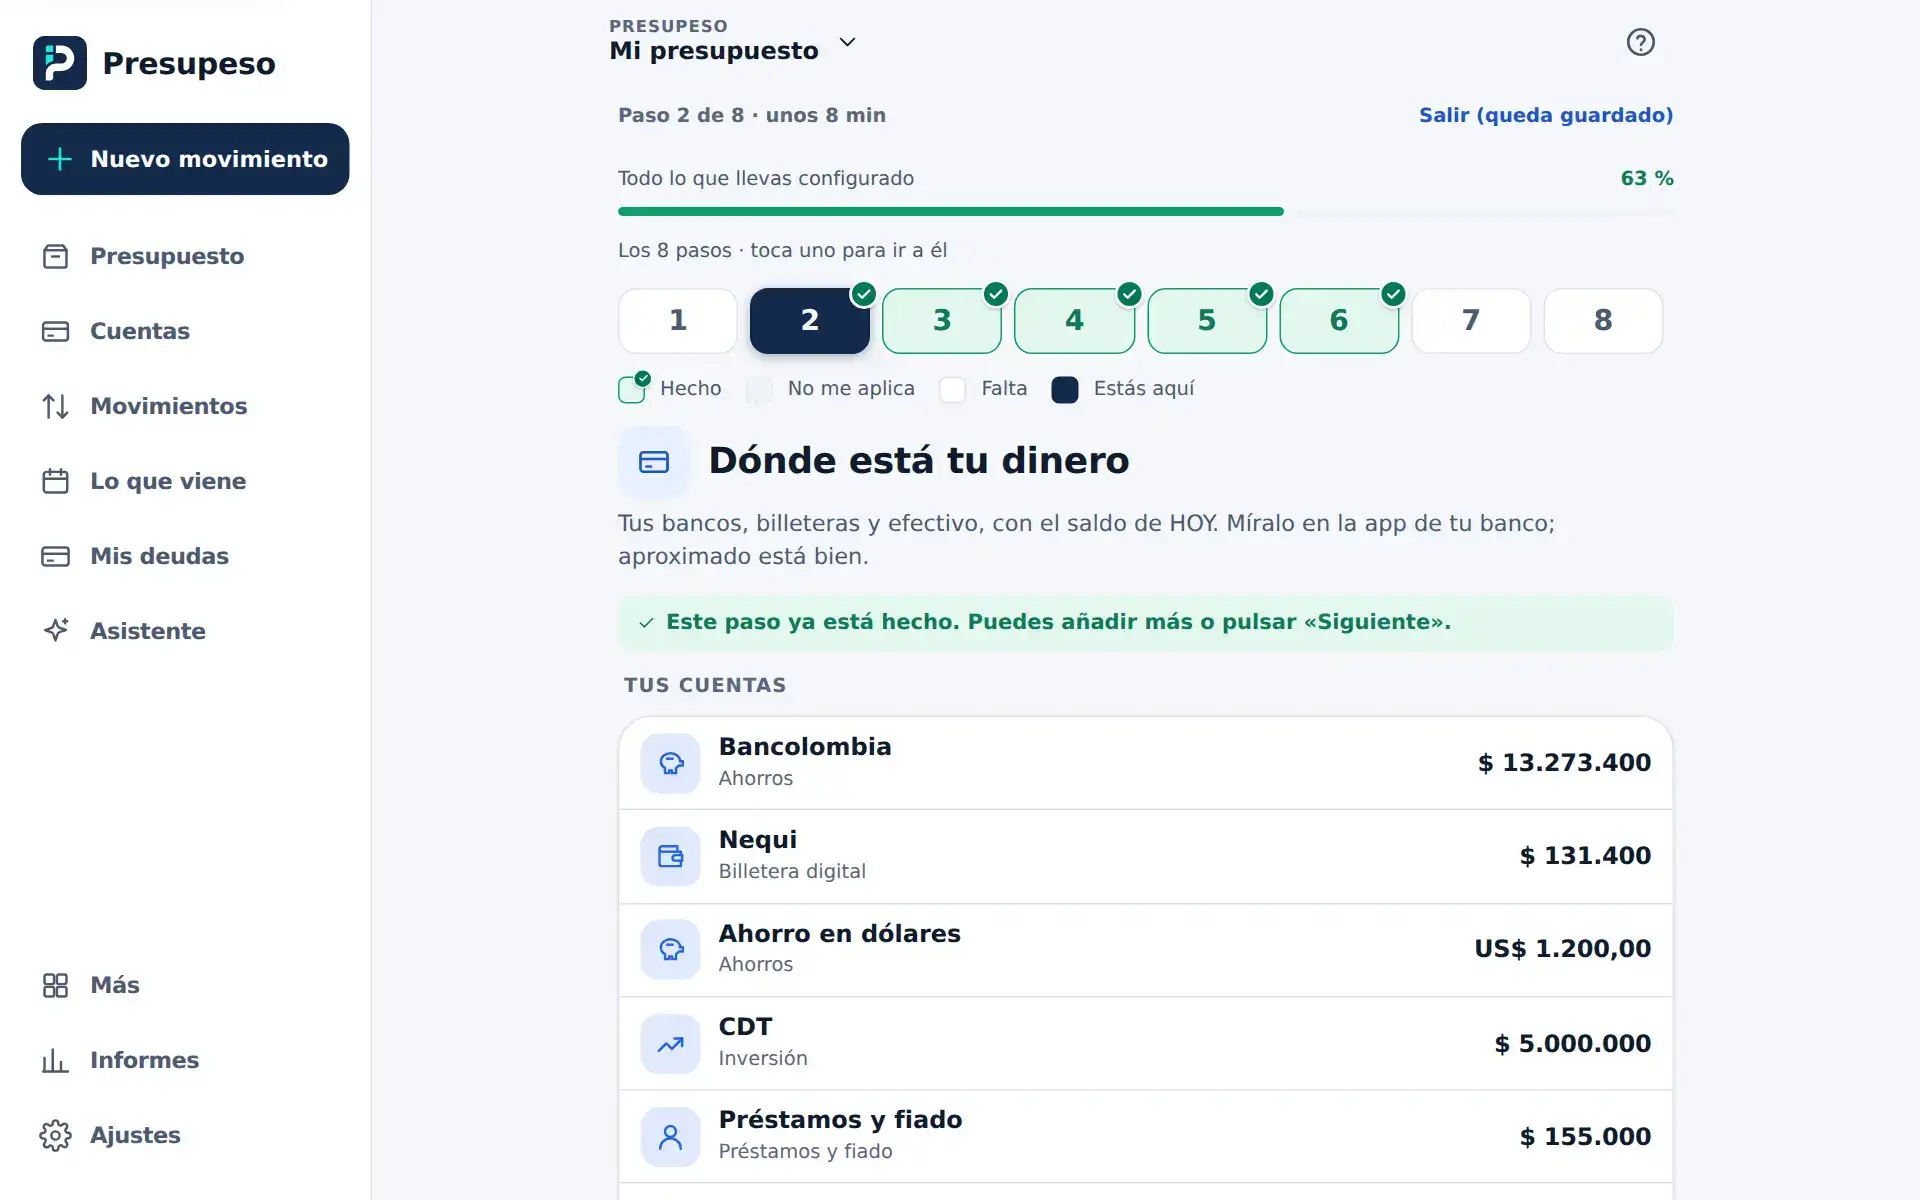Click Salir (queda guardado) link

1546,115
